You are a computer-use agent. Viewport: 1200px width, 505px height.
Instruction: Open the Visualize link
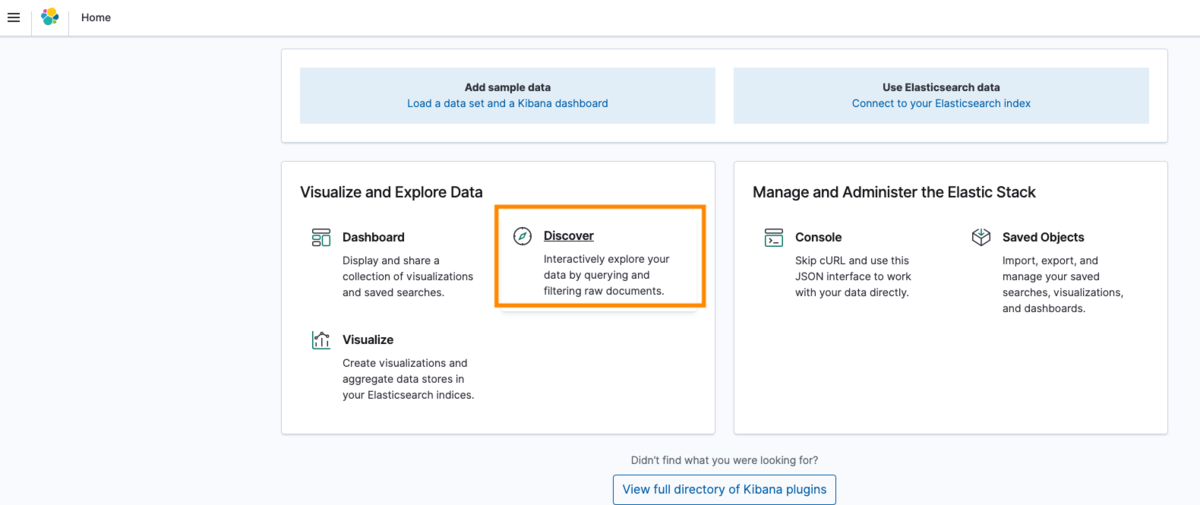coord(368,340)
